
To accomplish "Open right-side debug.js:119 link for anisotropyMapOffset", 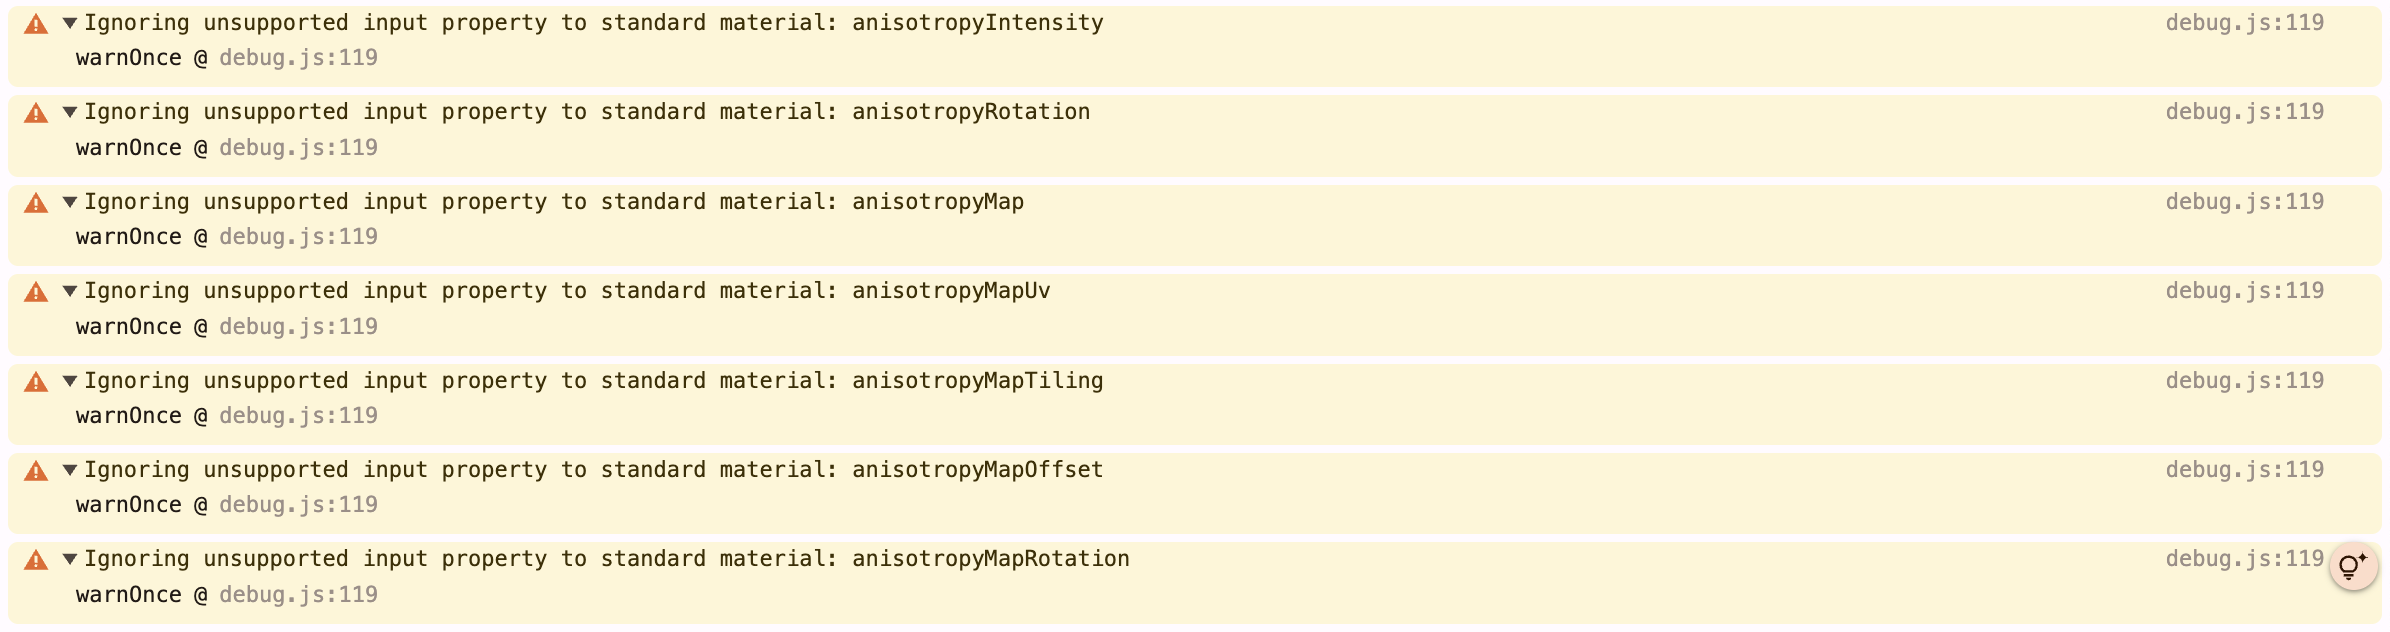I will [x=2244, y=470].
